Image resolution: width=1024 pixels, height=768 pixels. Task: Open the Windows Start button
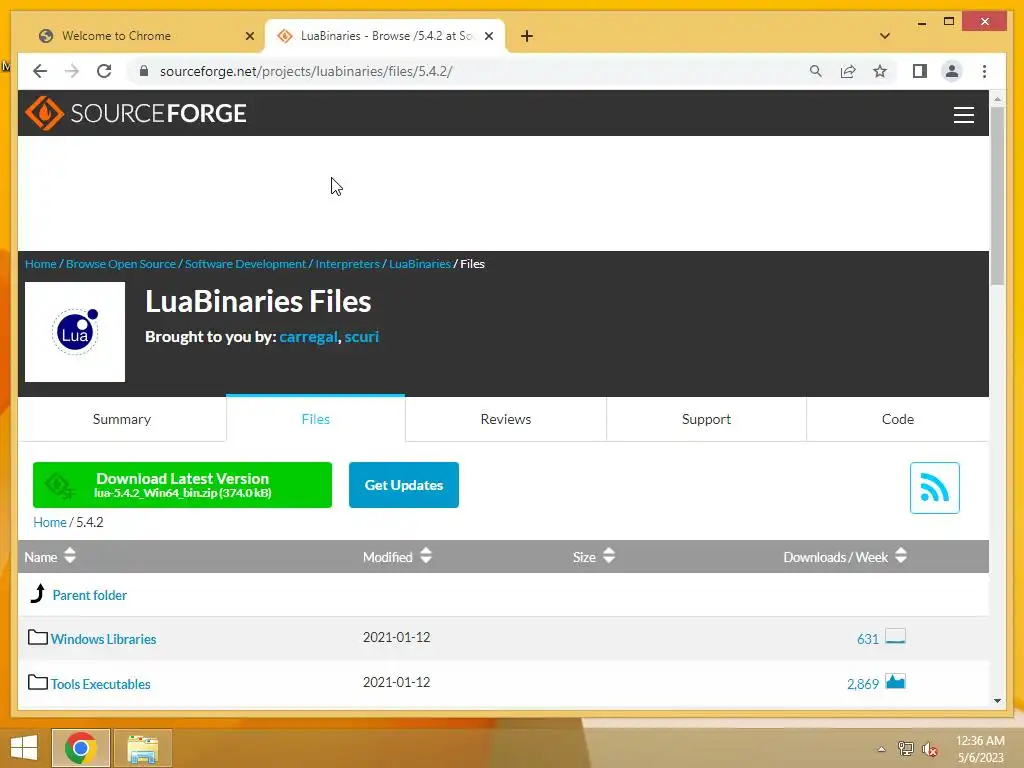(x=24, y=748)
